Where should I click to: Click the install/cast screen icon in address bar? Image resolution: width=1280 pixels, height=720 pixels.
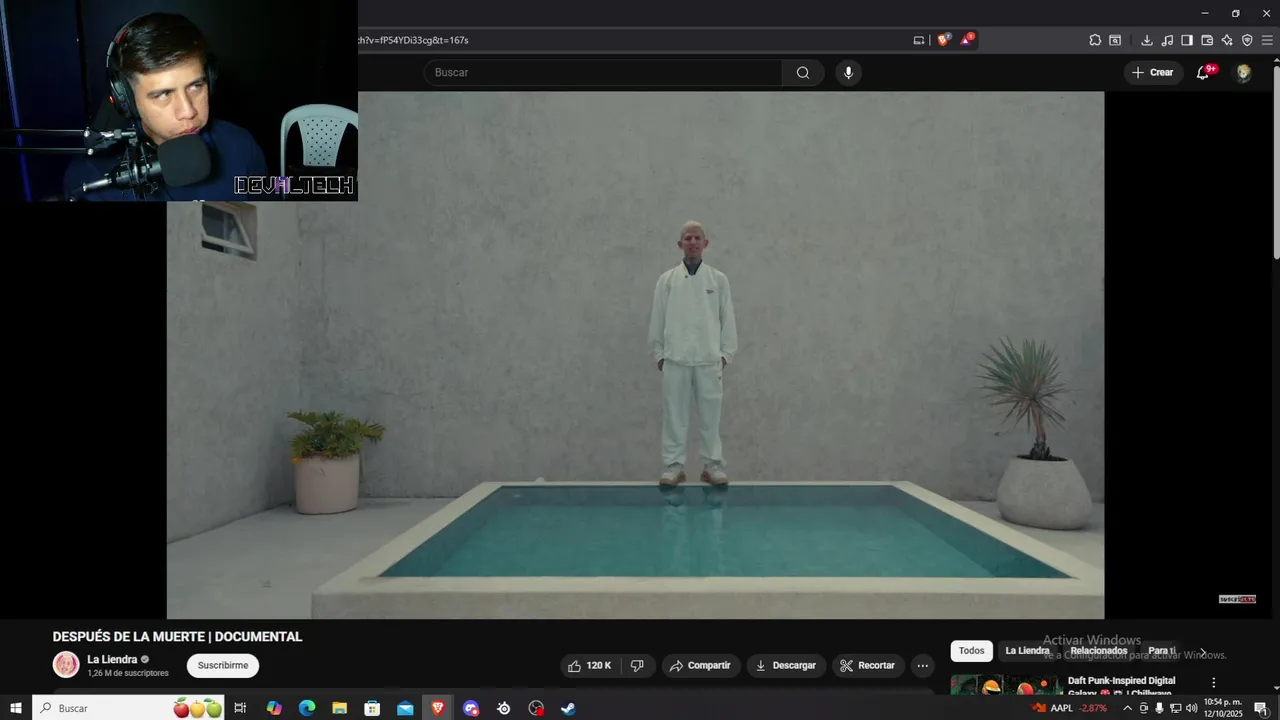click(919, 40)
